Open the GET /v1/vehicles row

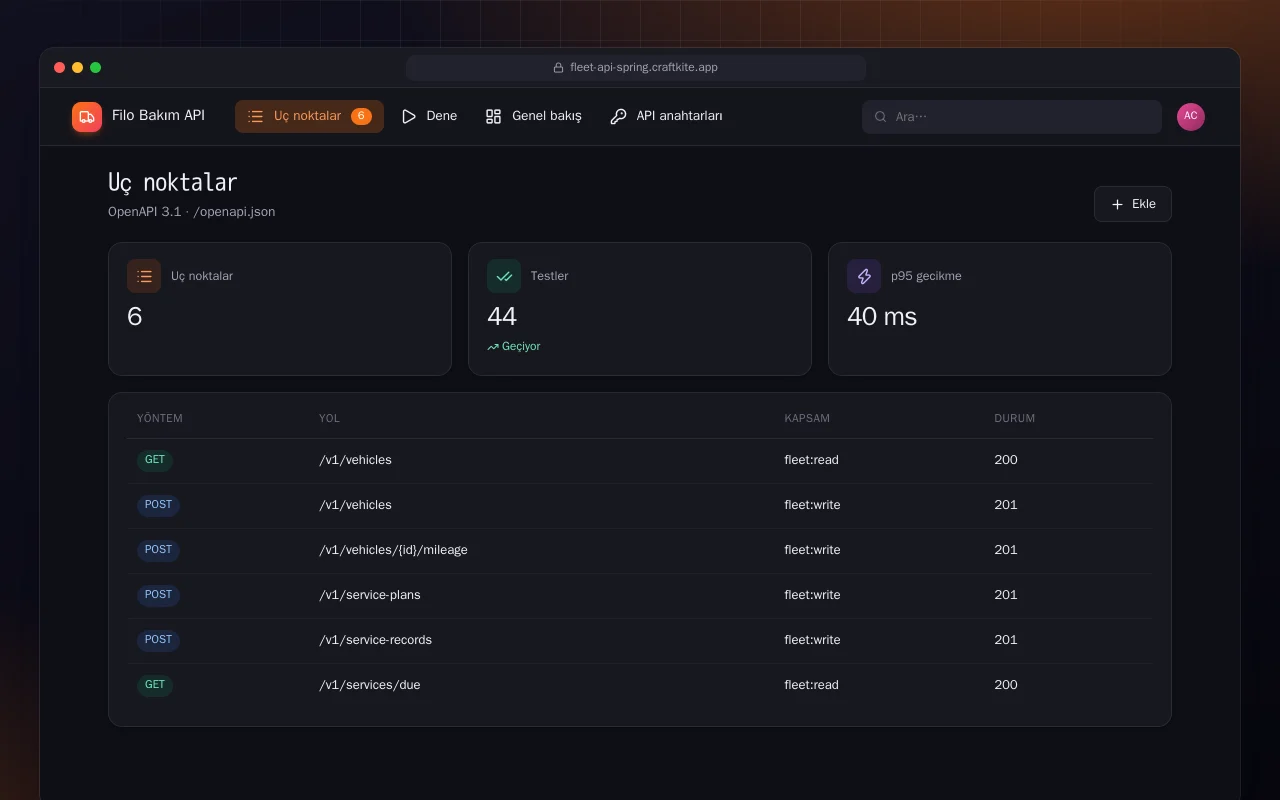(640, 460)
